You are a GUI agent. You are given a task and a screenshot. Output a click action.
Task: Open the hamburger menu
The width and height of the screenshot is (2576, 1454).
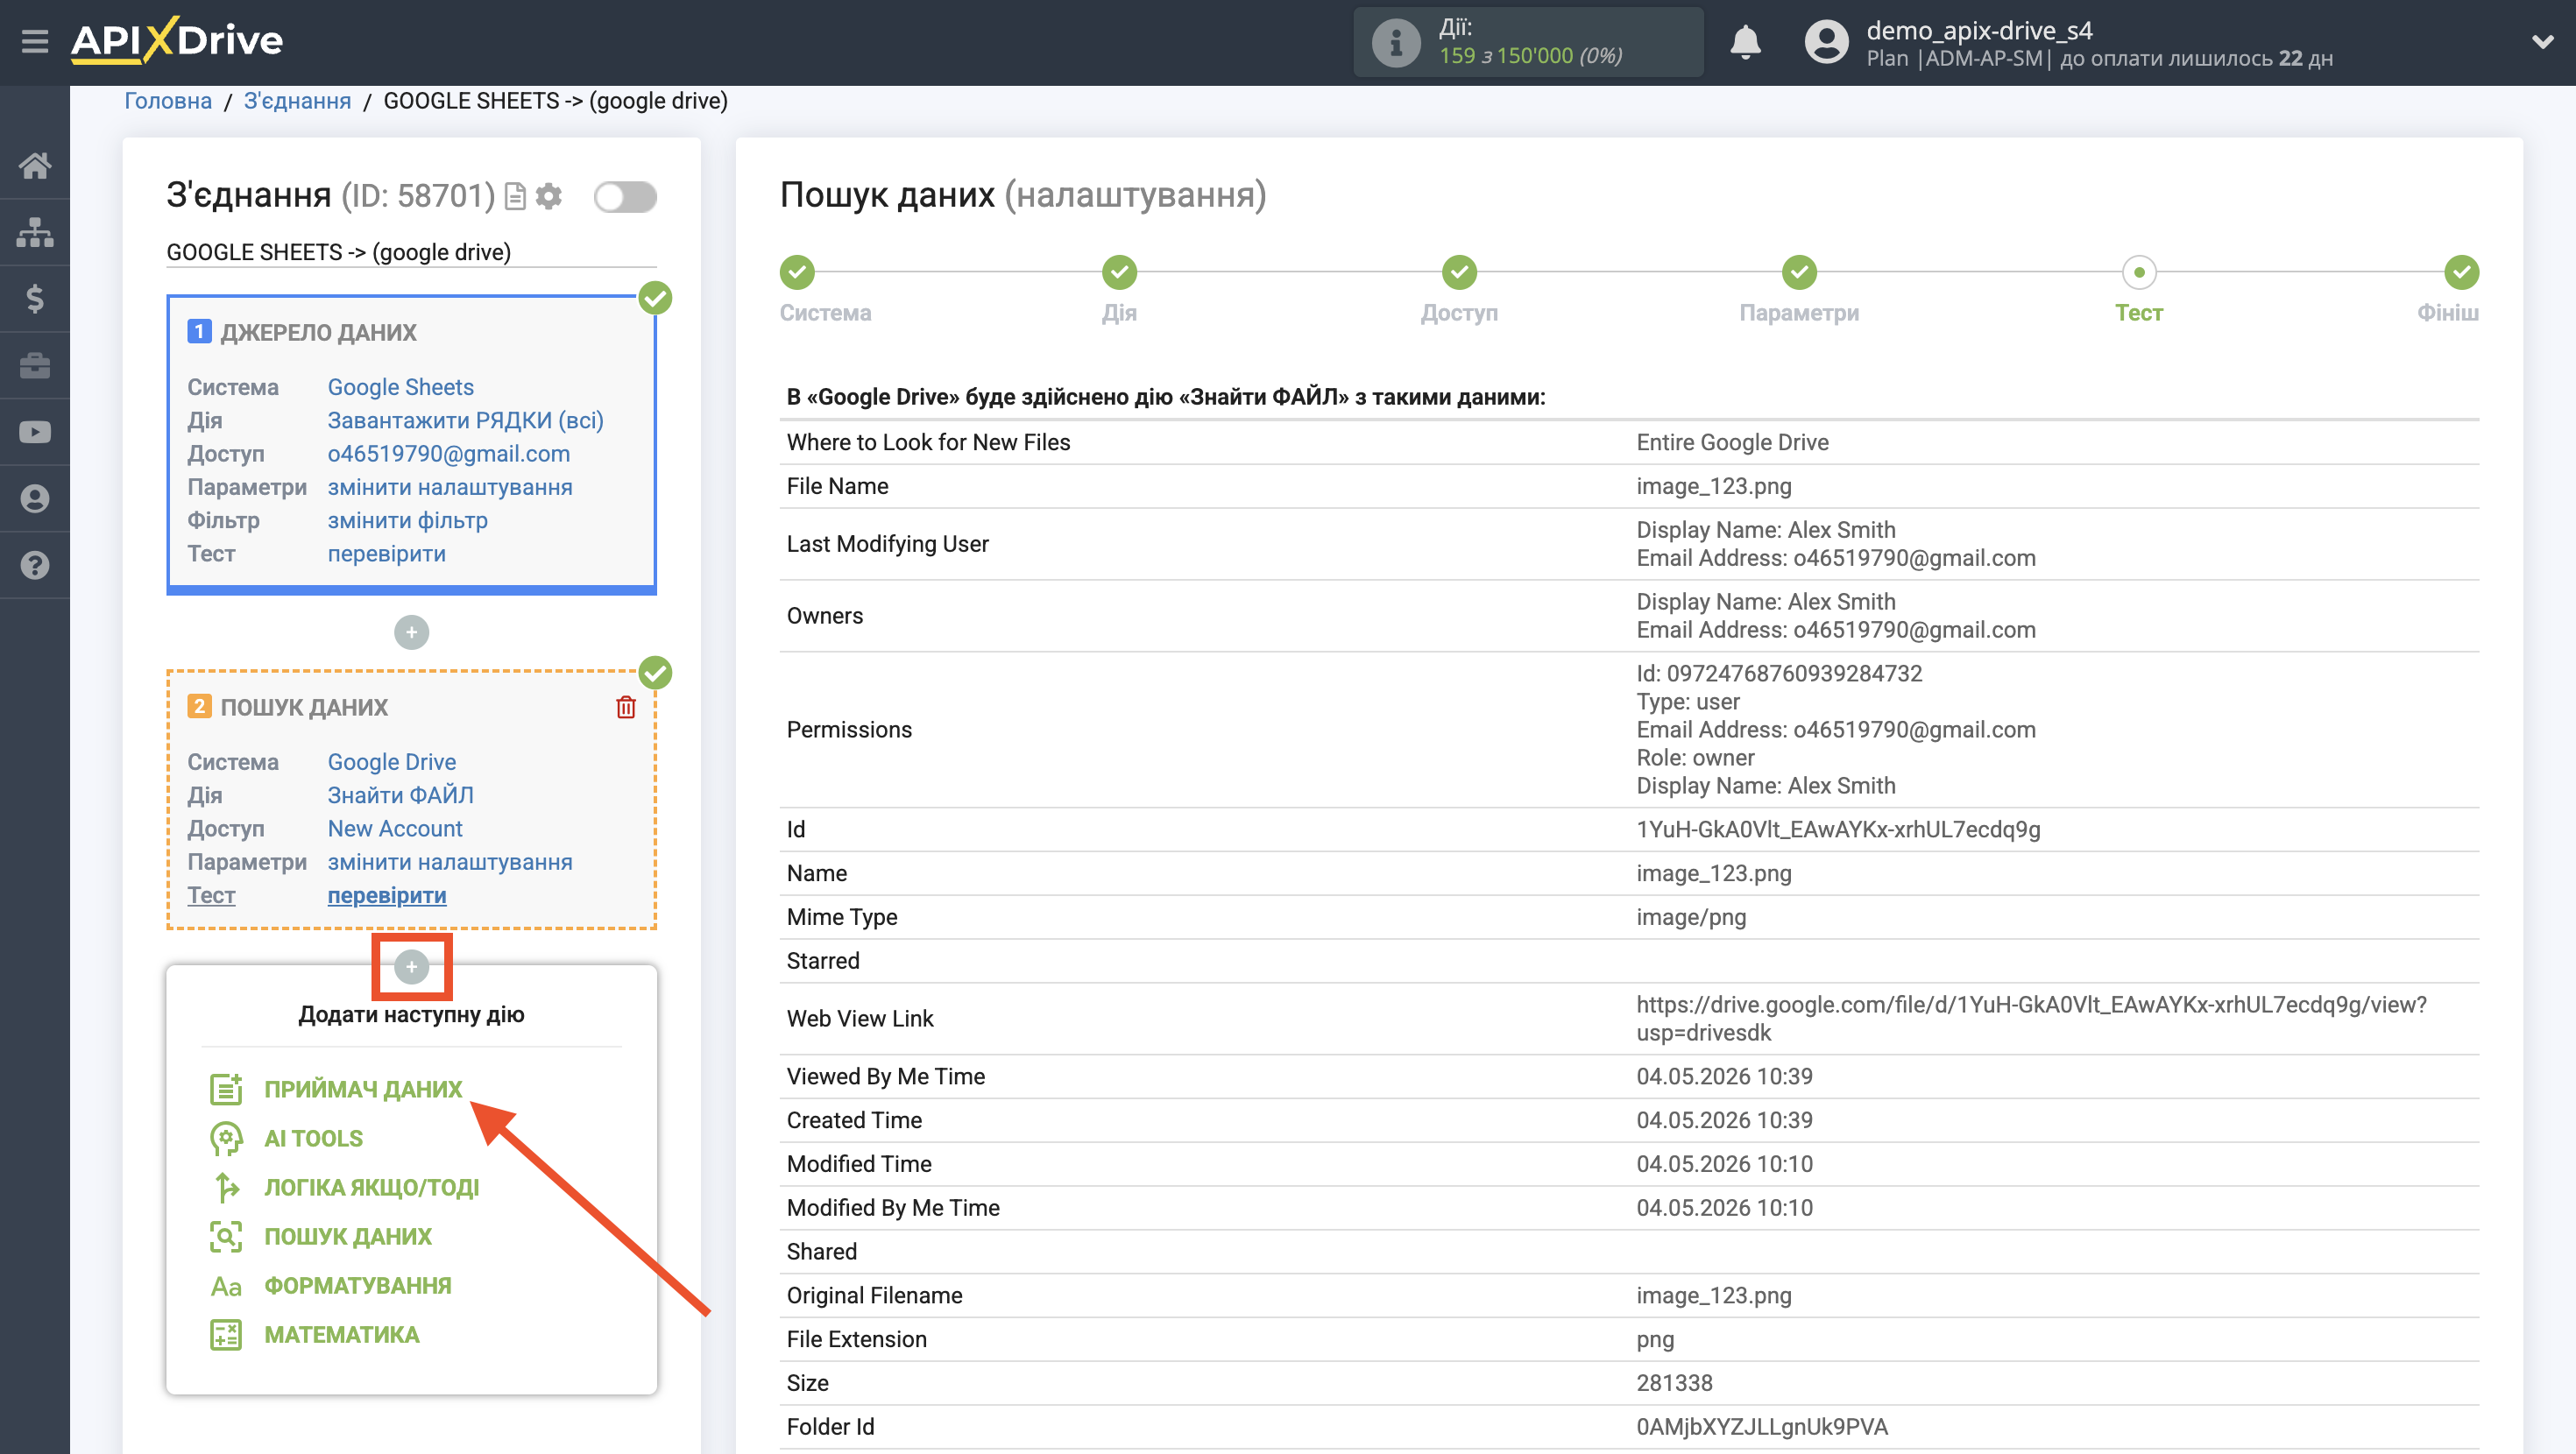pyautogui.click(x=35, y=41)
